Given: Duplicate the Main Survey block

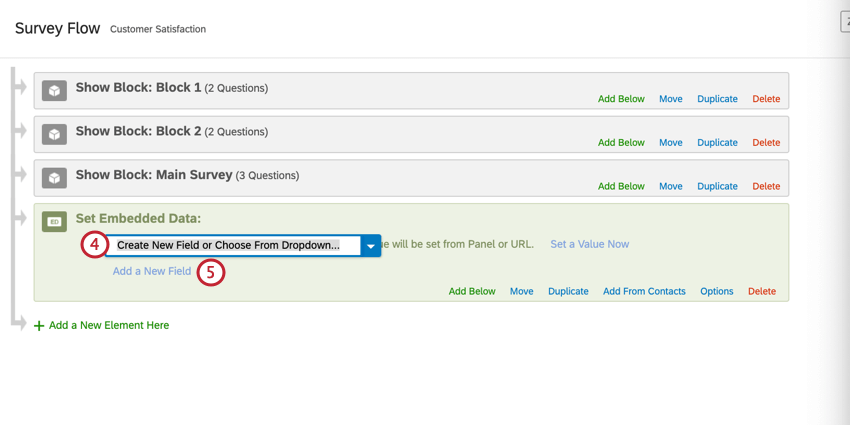Looking at the screenshot, I should coord(717,187).
